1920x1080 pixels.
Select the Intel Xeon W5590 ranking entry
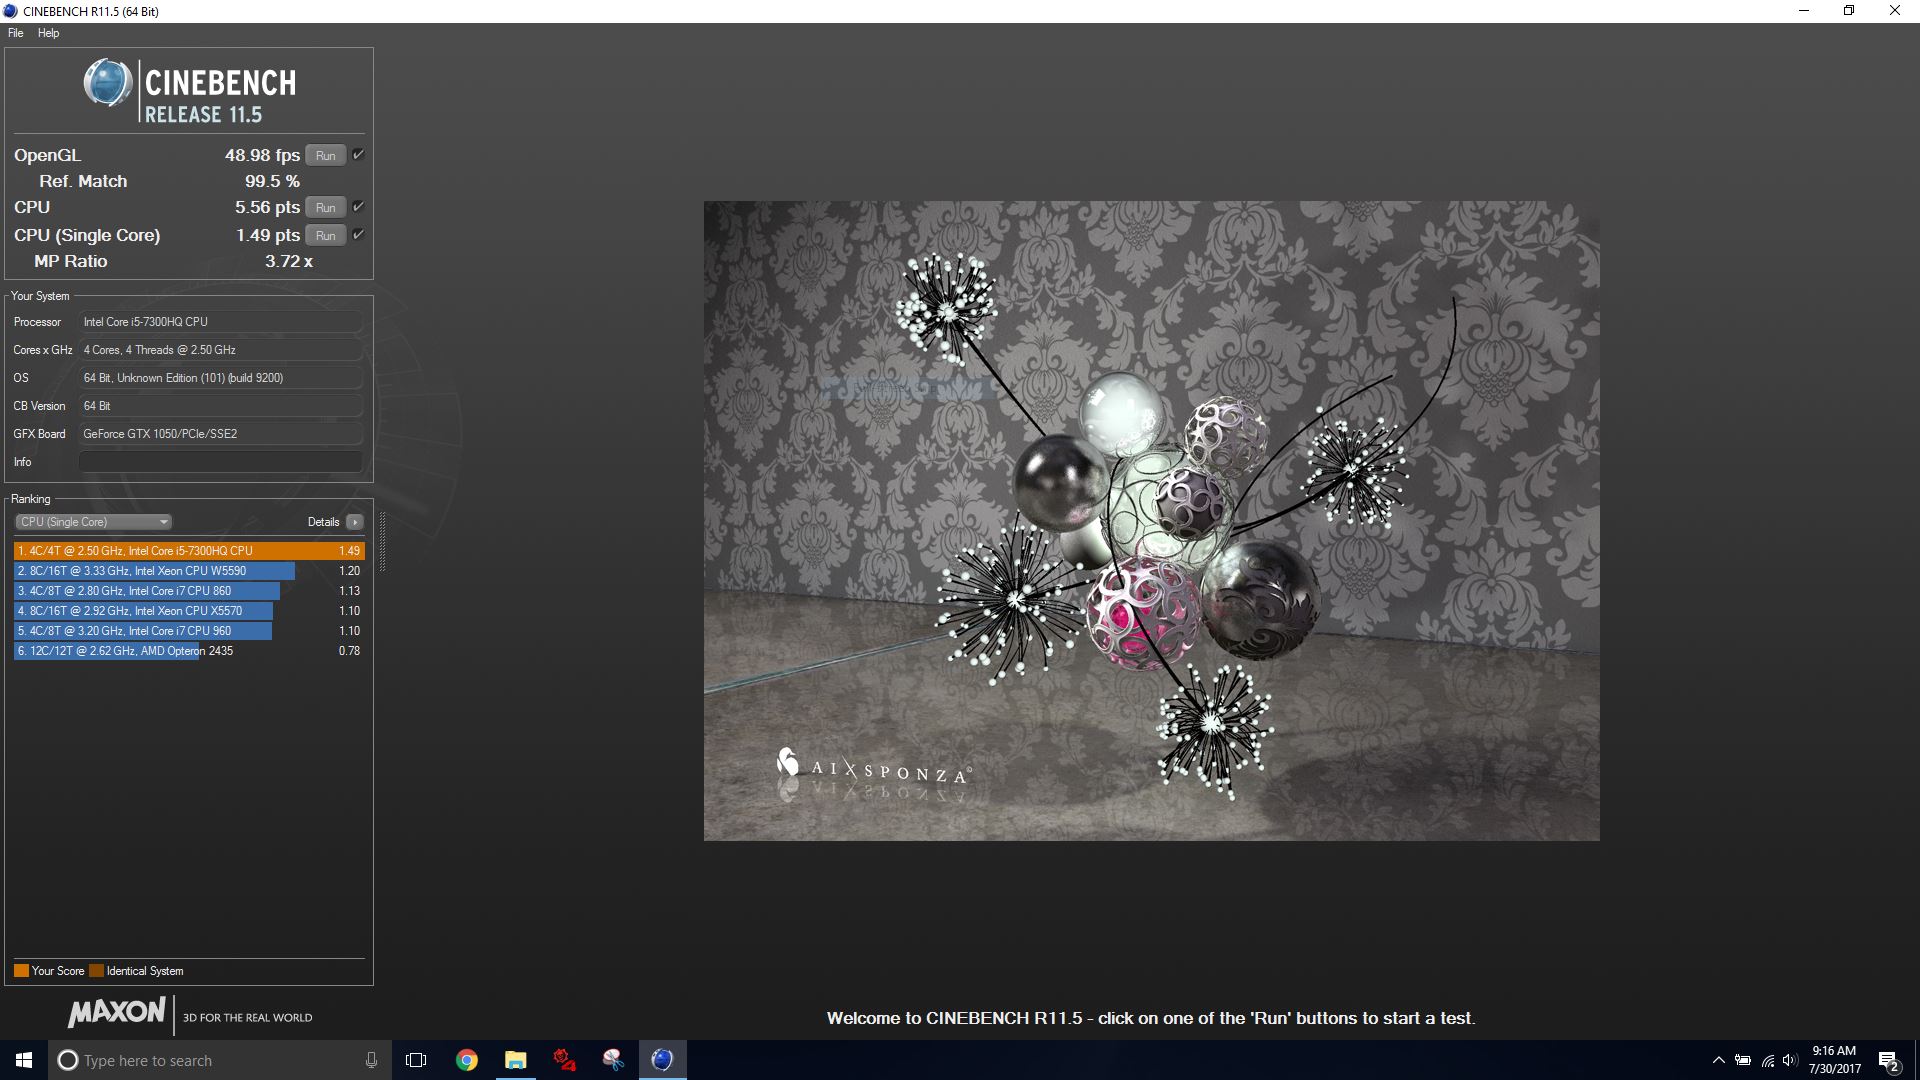click(155, 571)
